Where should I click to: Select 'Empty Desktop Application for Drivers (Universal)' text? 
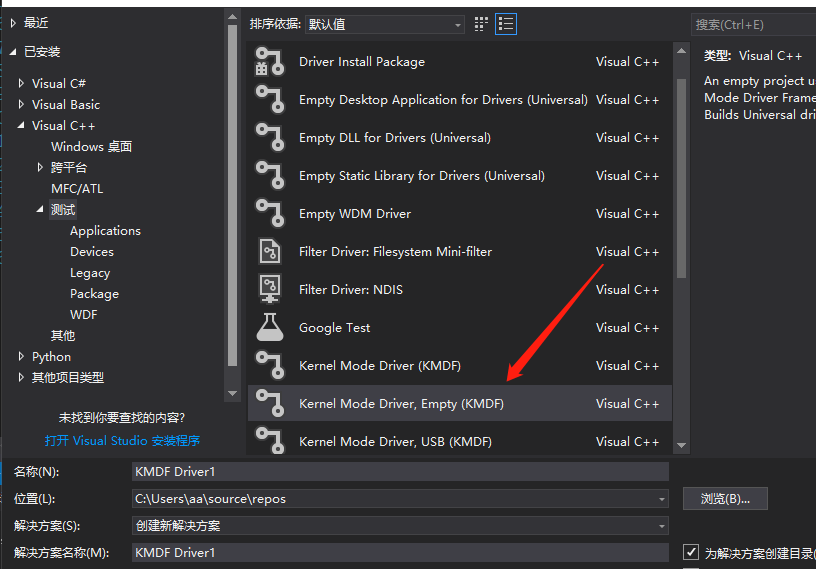click(x=443, y=99)
